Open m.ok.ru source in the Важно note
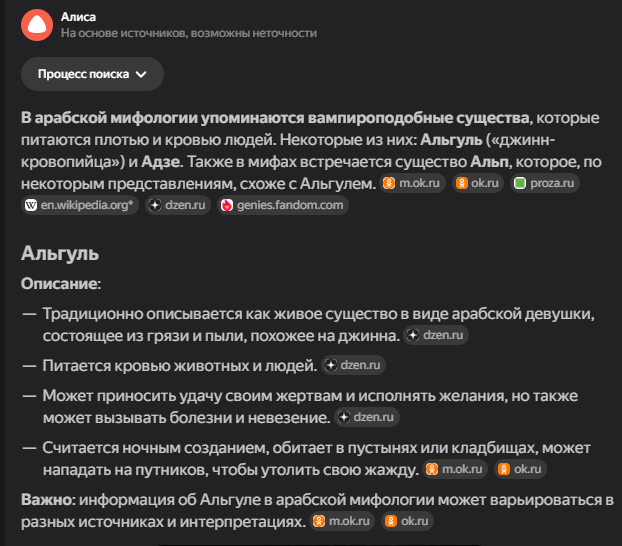This screenshot has width=622, height=546. point(342,521)
